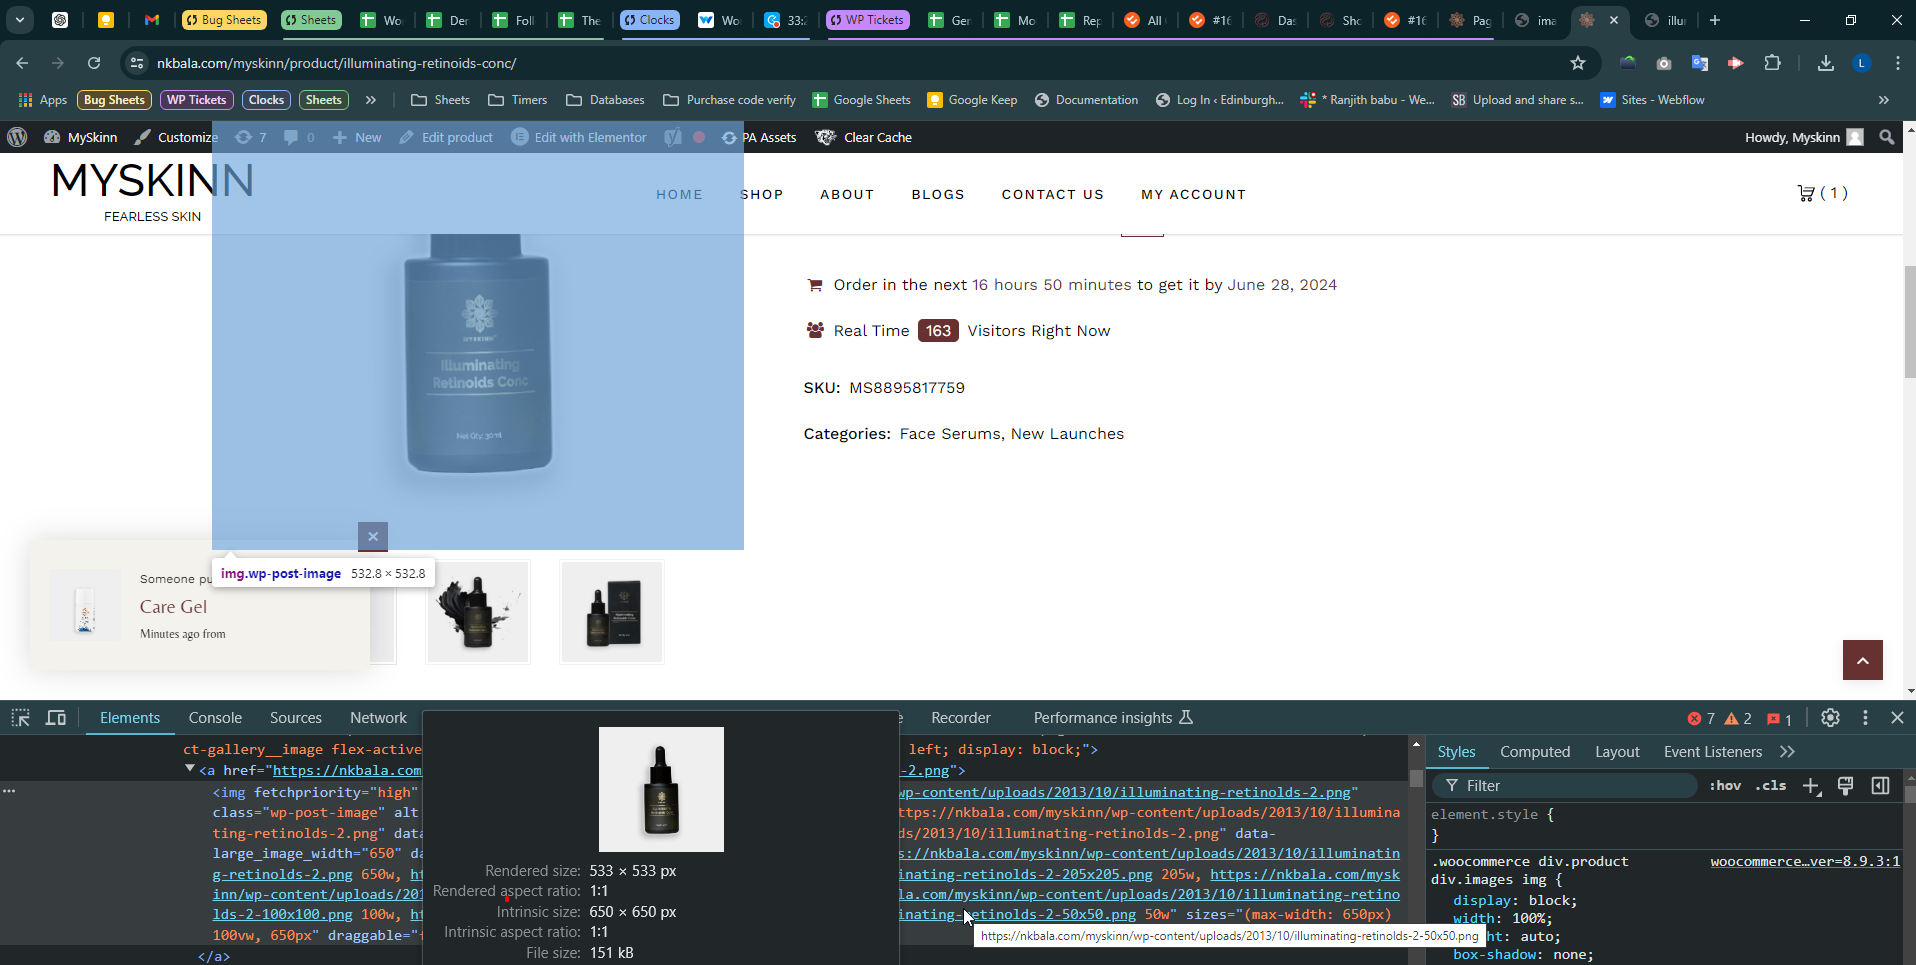Activate DevTools inspect element picker
The height and width of the screenshot is (965, 1916).
[20, 718]
